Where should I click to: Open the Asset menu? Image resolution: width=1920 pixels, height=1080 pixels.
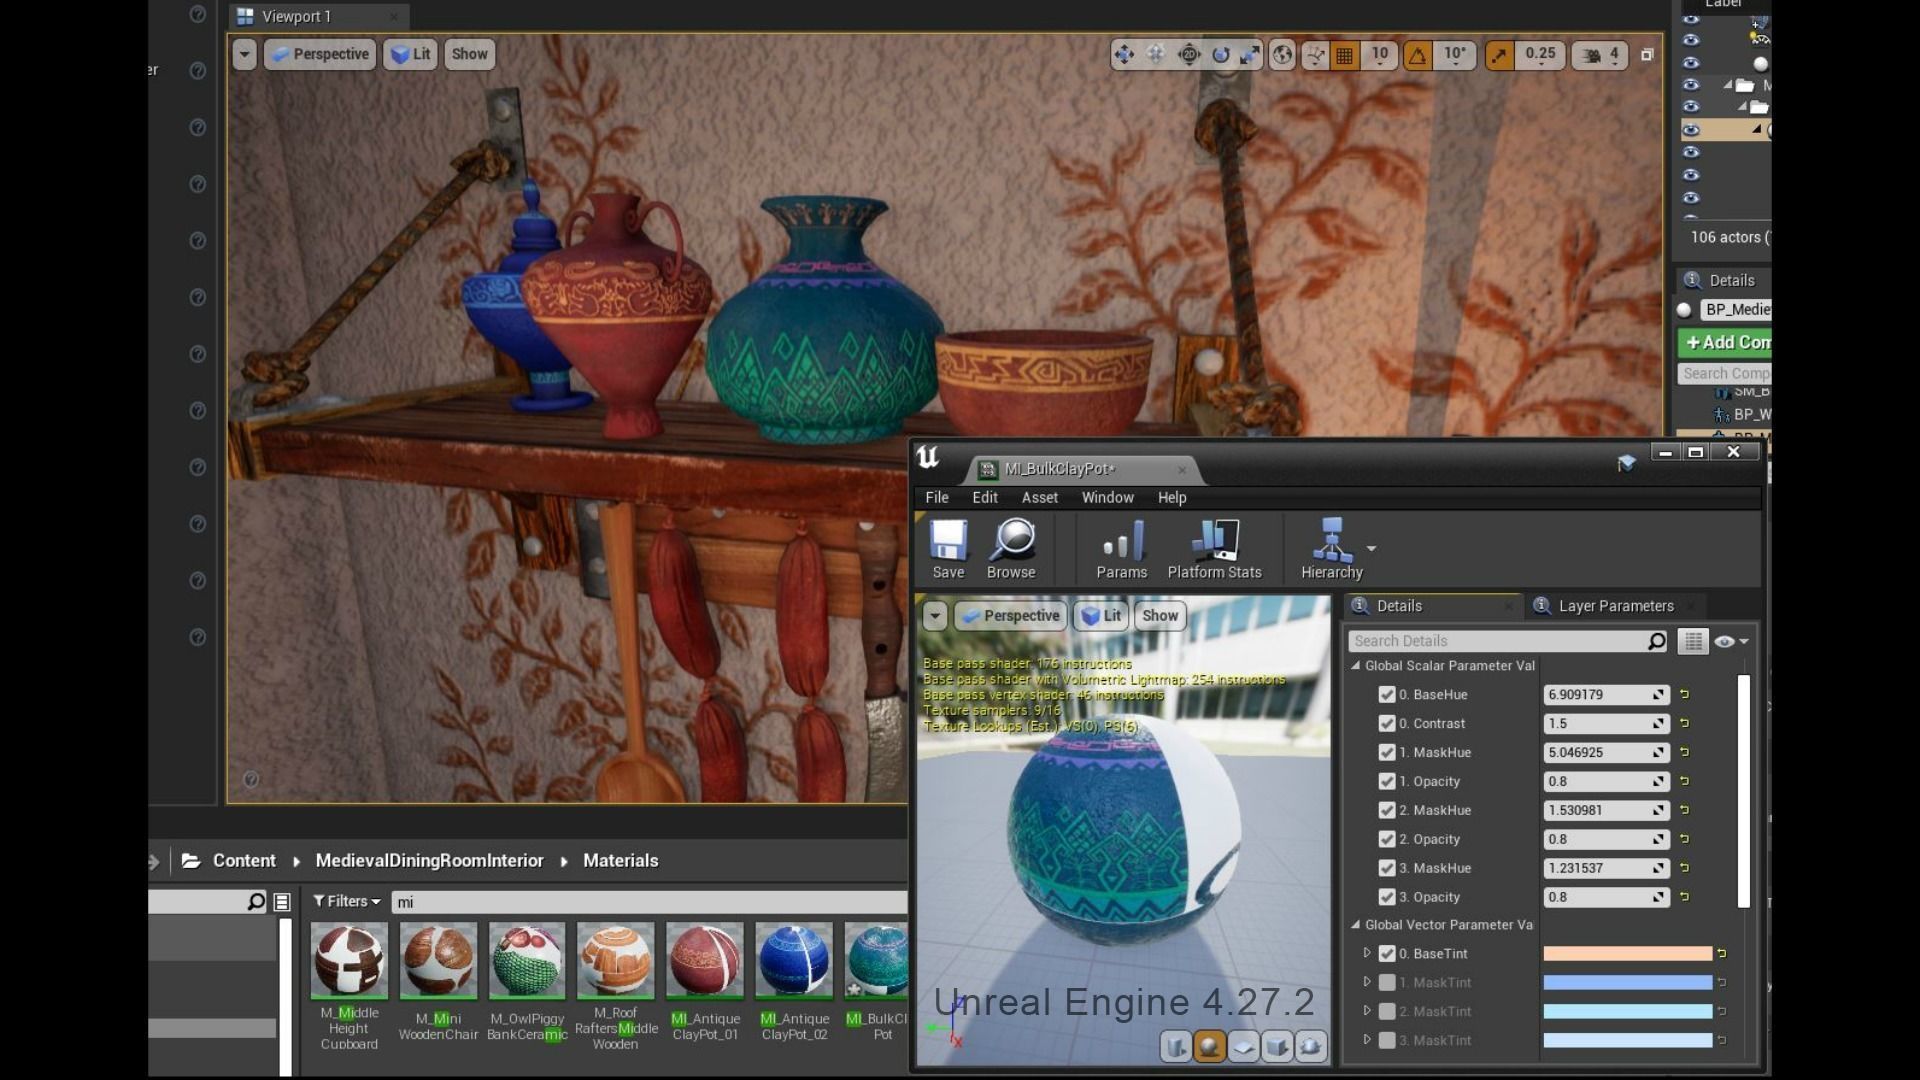pos(1039,497)
